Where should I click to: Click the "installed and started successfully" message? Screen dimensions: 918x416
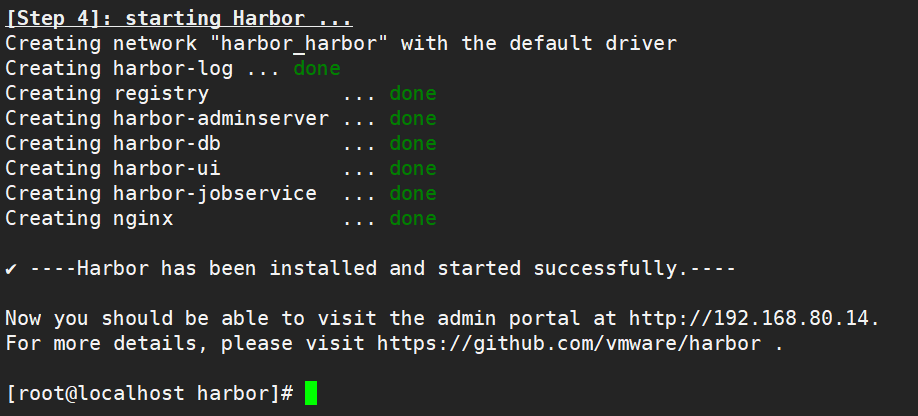(x=471, y=269)
